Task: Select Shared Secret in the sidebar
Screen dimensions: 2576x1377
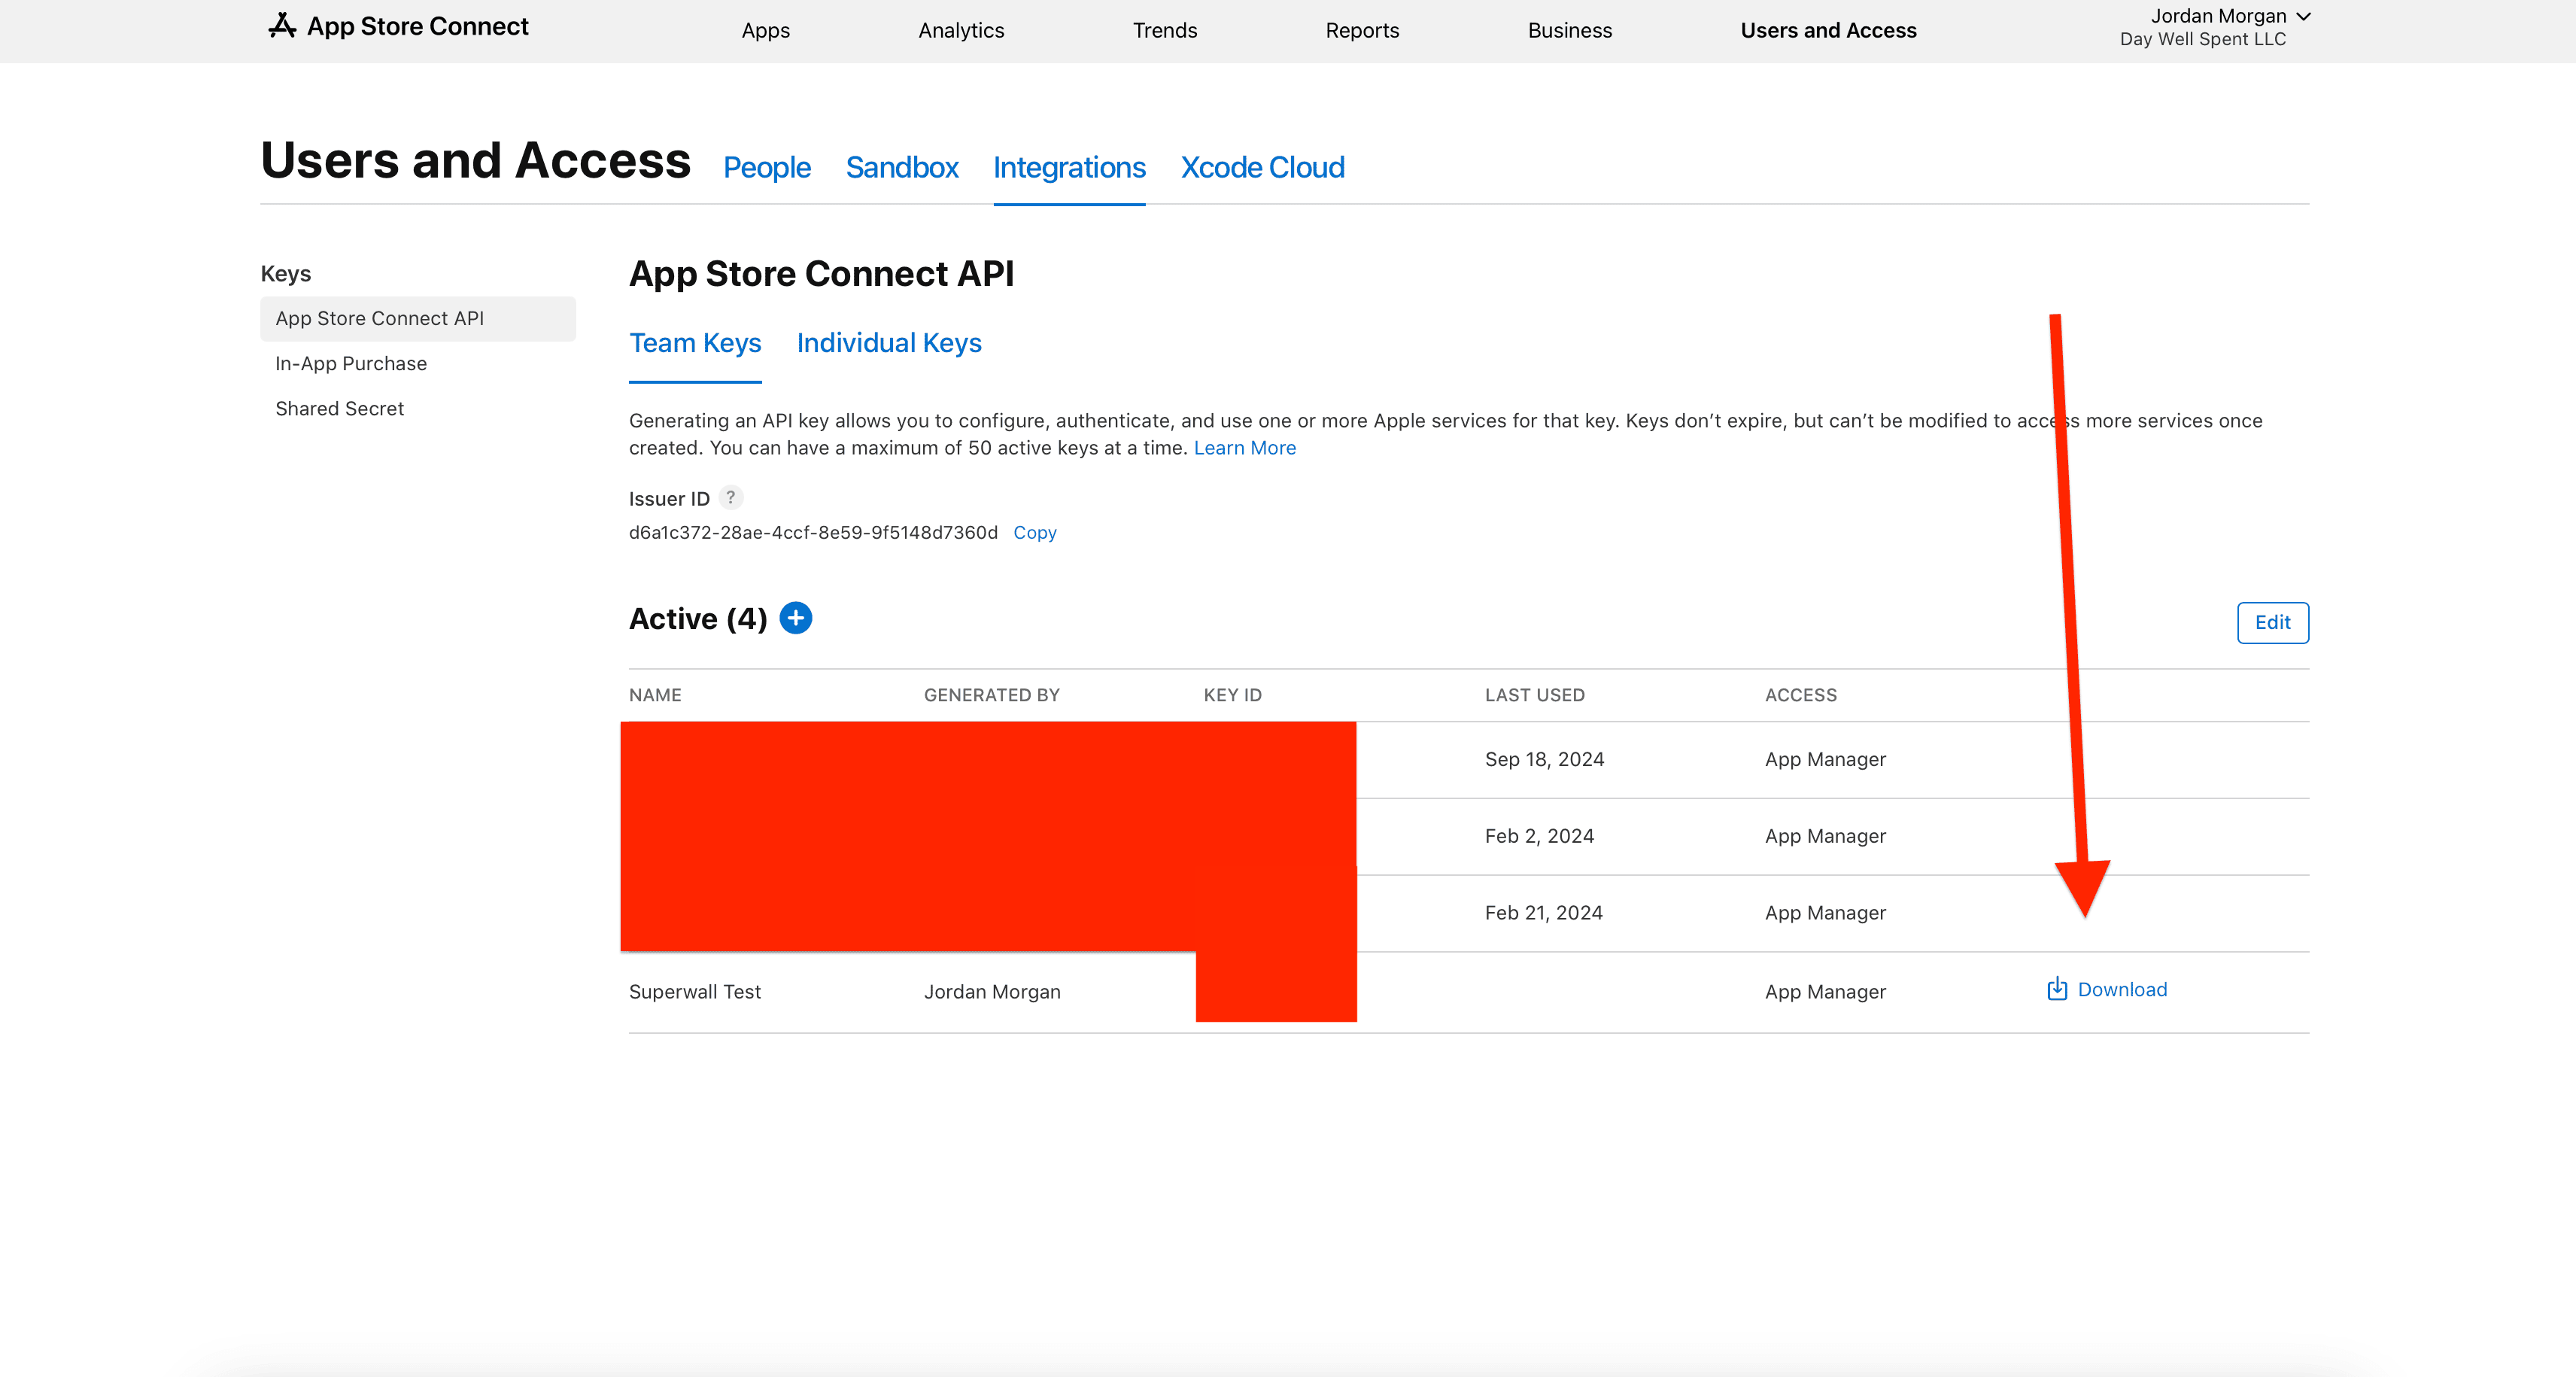Action: point(339,409)
